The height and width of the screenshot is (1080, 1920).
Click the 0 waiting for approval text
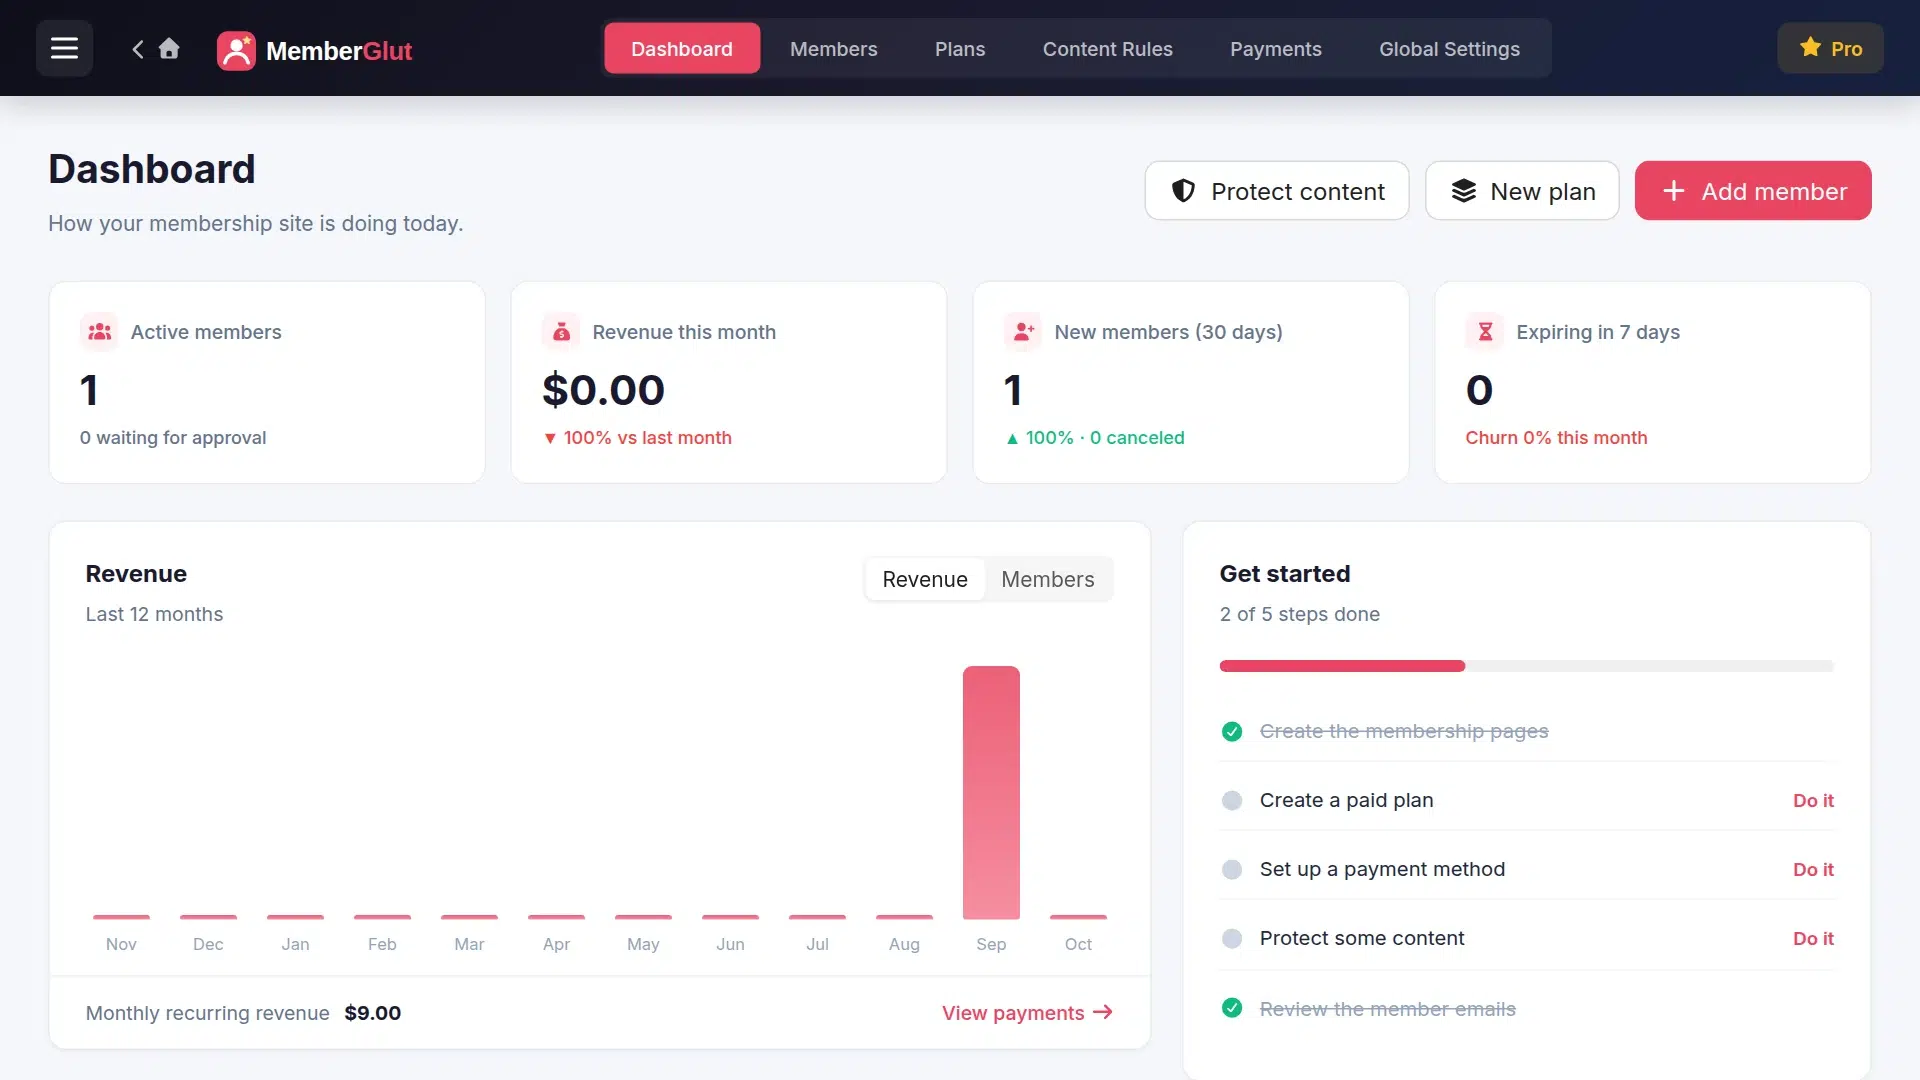(173, 437)
